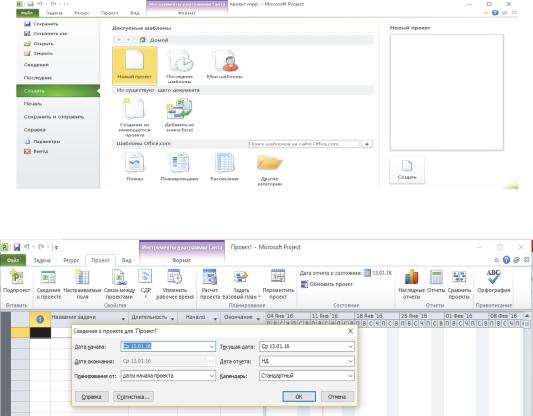
Task: Click Сохранить как in the backstage sidebar
Action: [46, 34]
